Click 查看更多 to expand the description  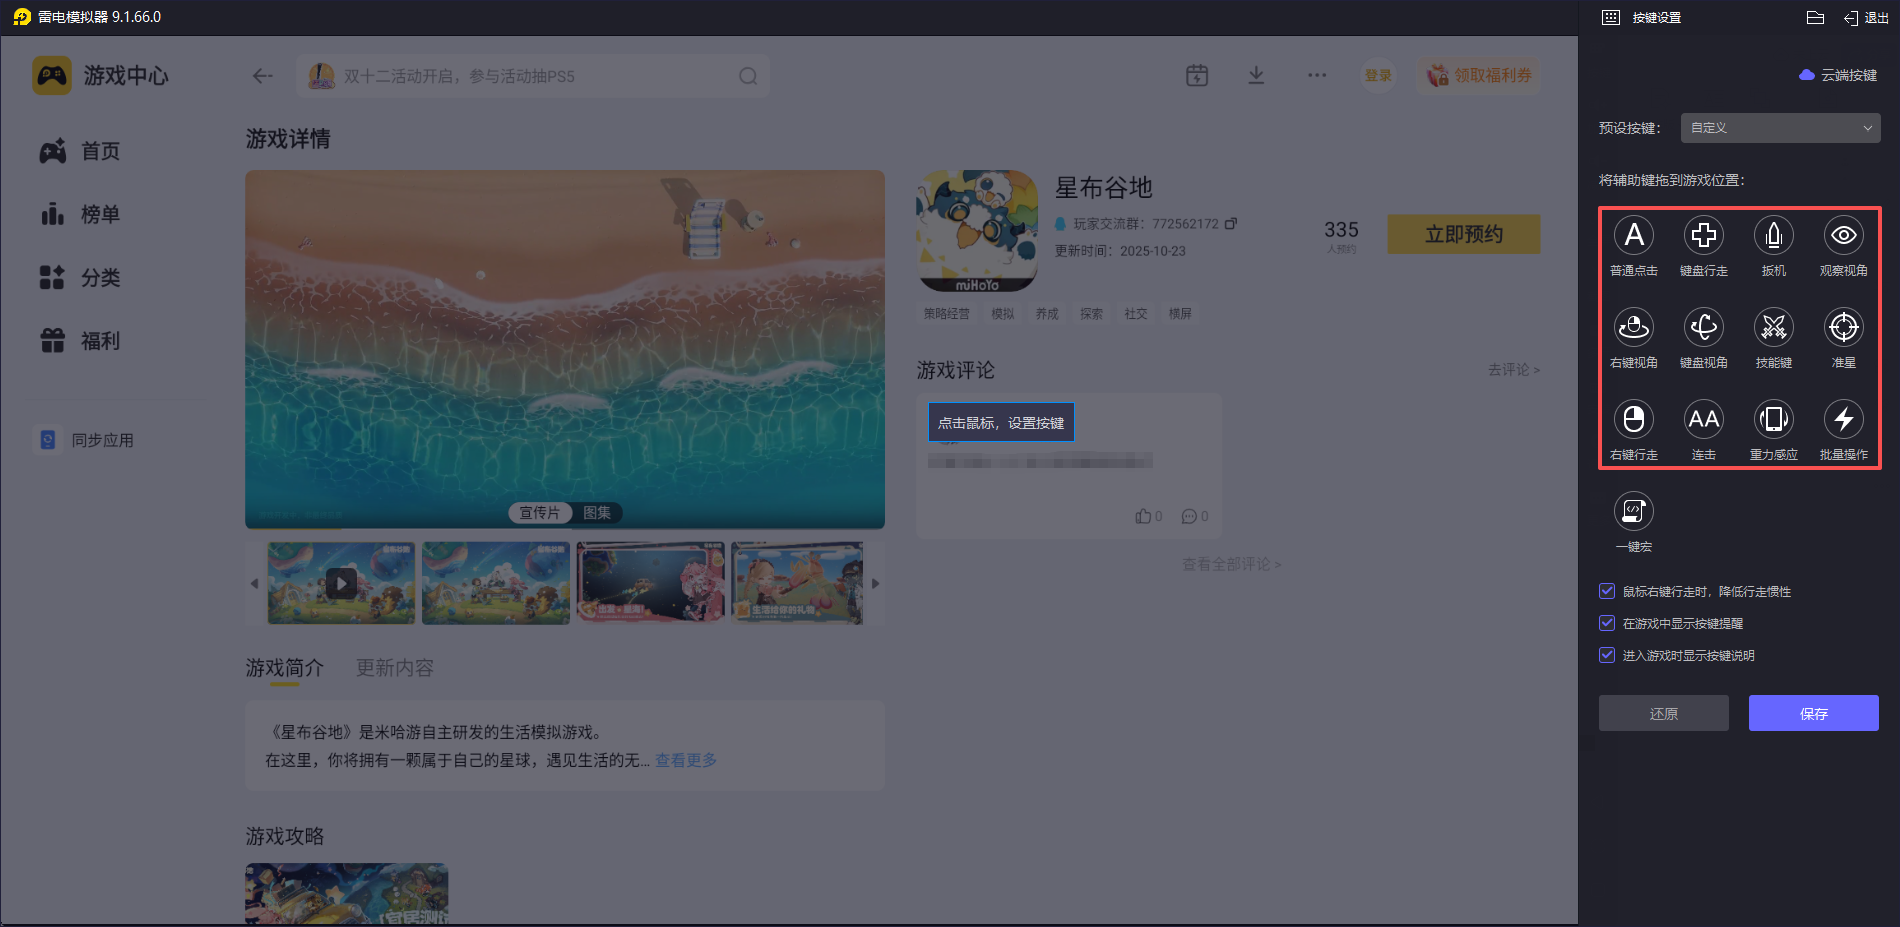[x=686, y=760]
